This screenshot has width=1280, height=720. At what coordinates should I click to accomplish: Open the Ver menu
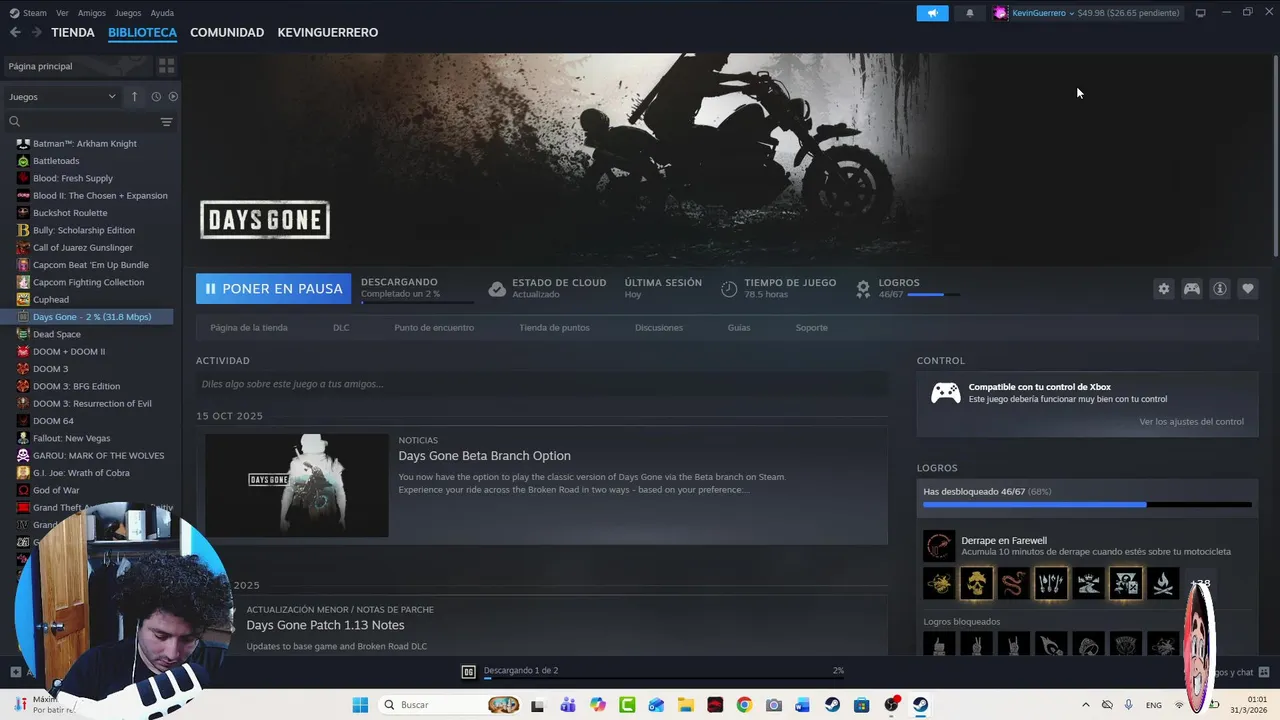62,13
